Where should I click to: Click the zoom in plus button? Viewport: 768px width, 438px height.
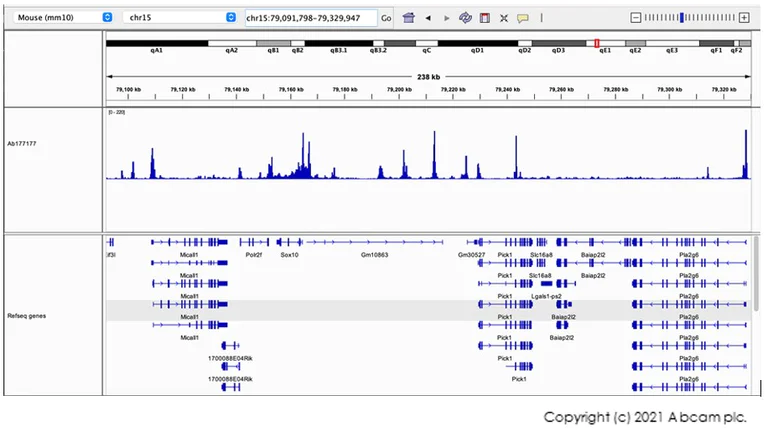pyautogui.click(x=744, y=18)
